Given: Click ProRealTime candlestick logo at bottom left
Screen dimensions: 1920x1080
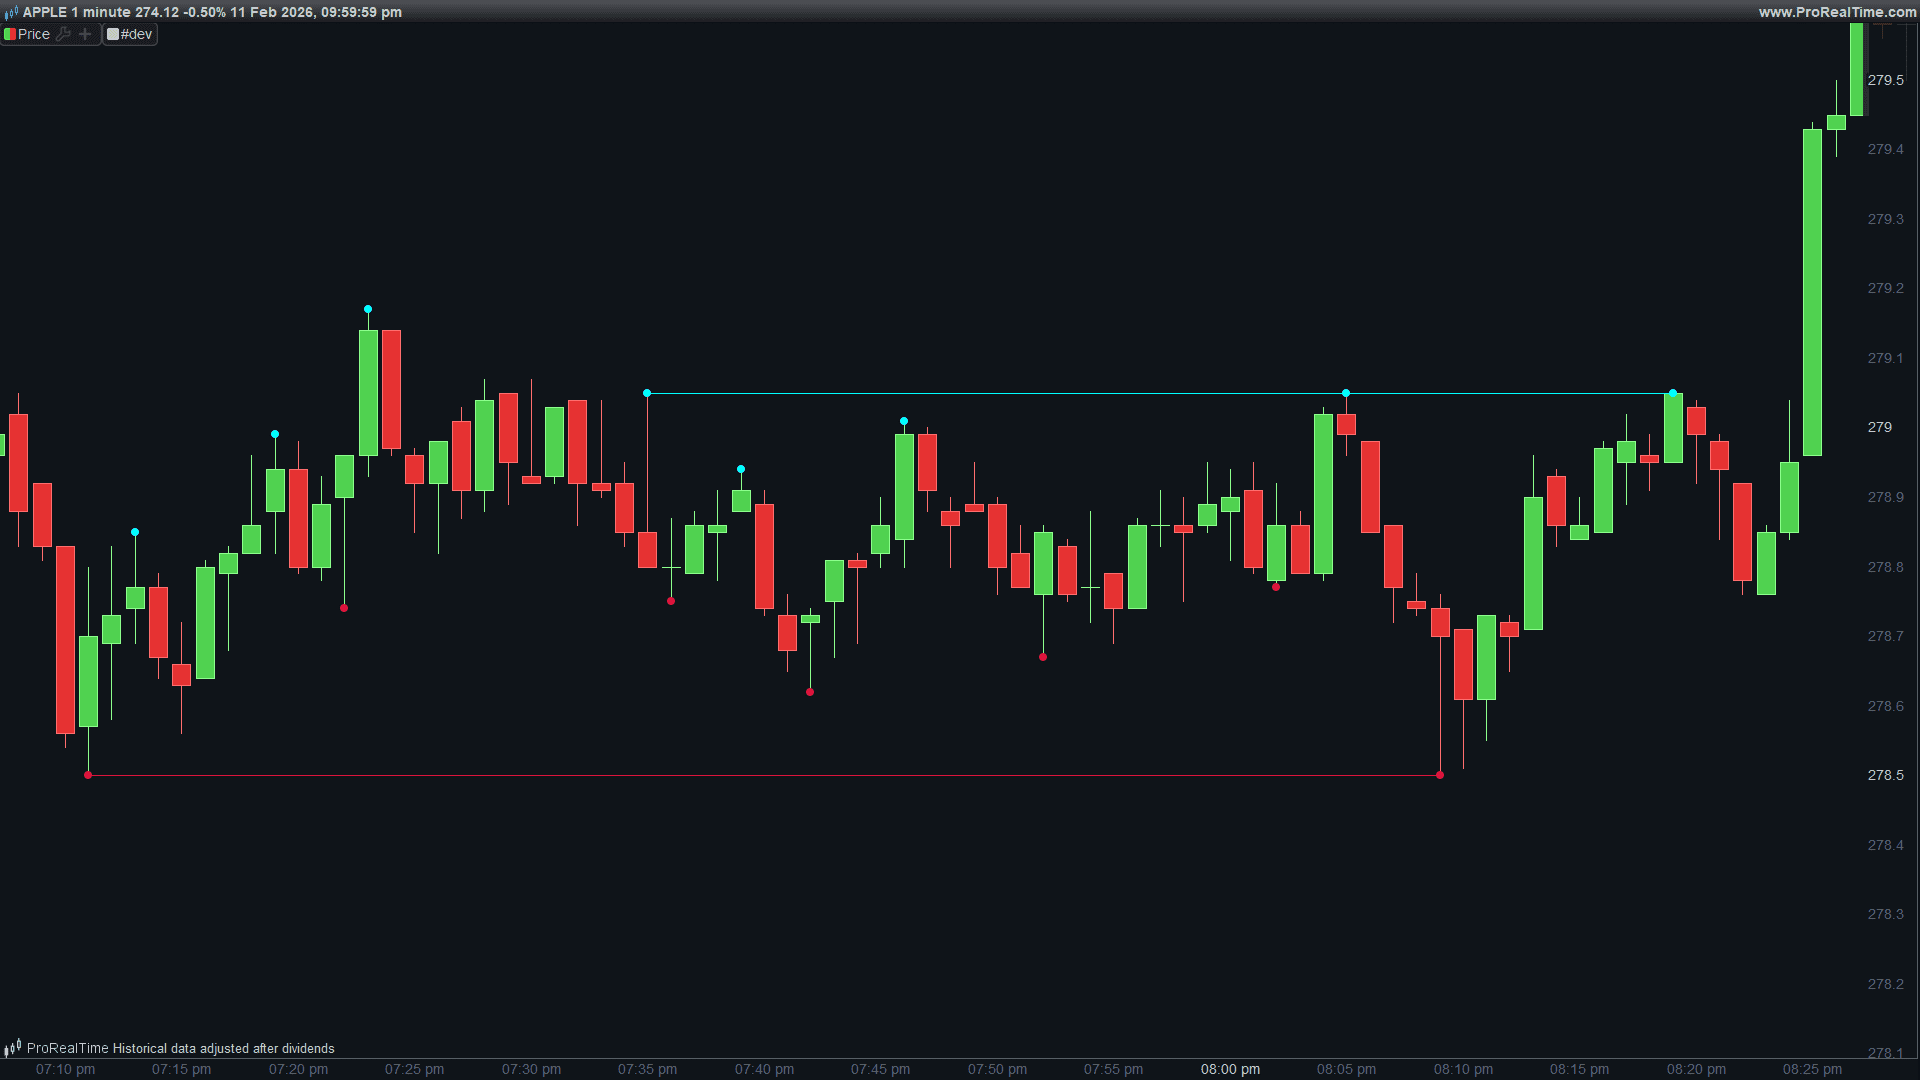Looking at the screenshot, I should (x=12, y=1048).
